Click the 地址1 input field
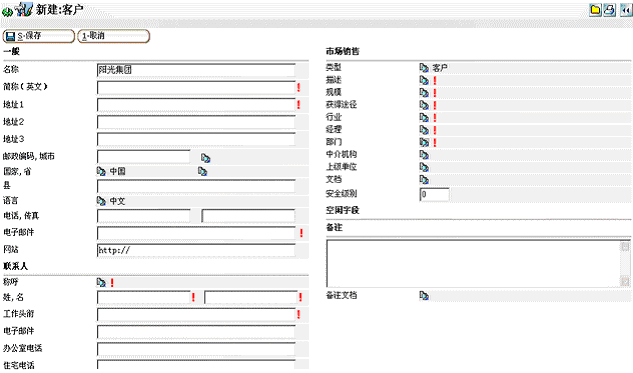 pyautogui.click(x=196, y=105)
